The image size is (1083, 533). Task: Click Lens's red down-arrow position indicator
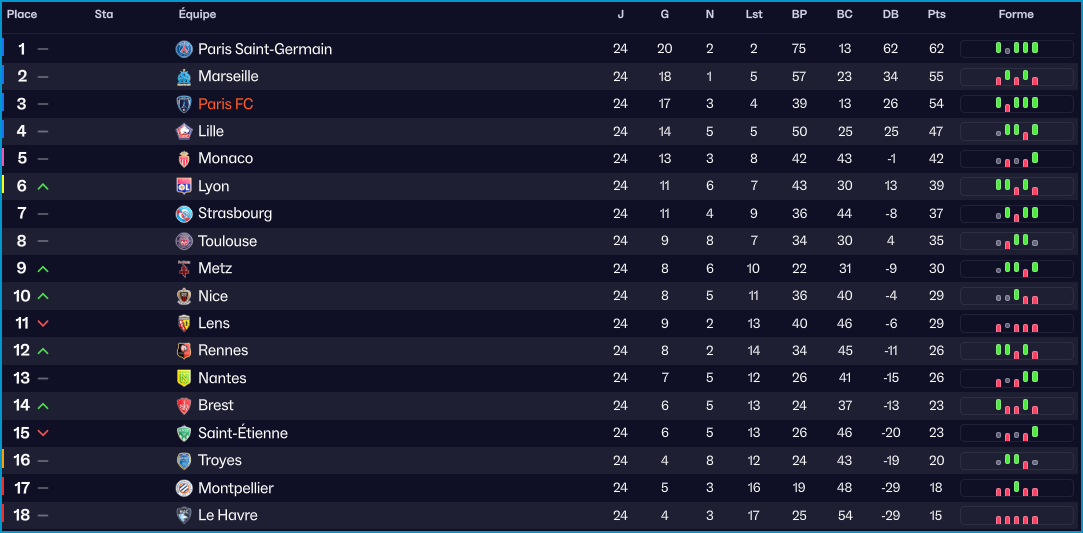[43, 324]
